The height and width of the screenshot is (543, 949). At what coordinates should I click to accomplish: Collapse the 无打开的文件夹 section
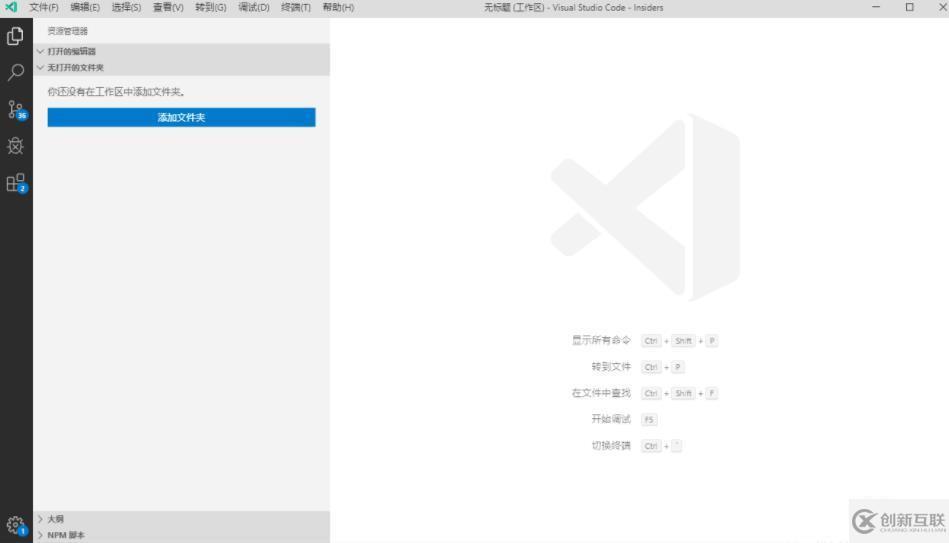(182, 68)
